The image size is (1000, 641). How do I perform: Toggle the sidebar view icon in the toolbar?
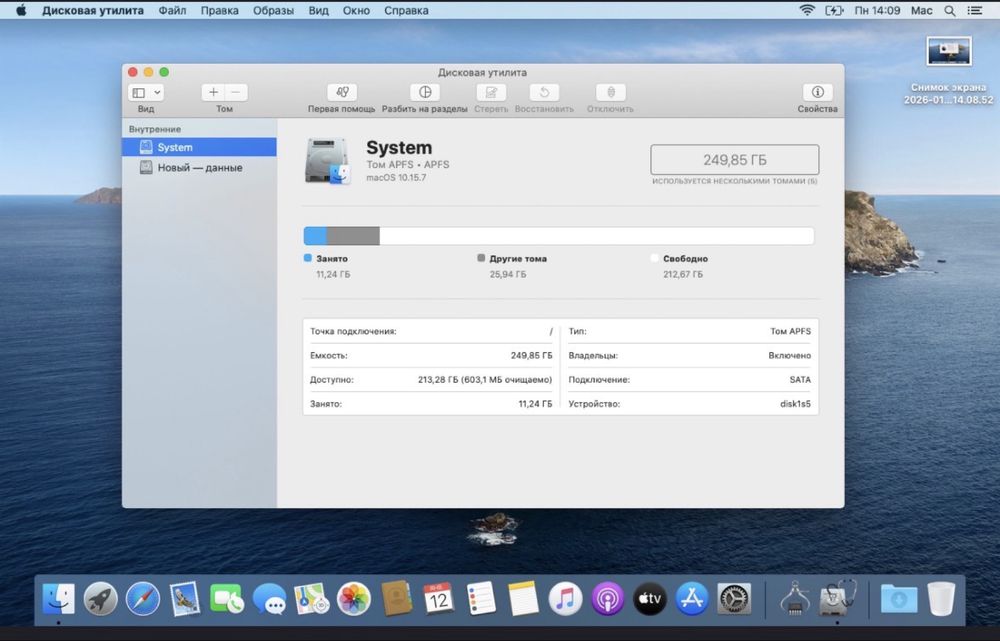point(139,92)
